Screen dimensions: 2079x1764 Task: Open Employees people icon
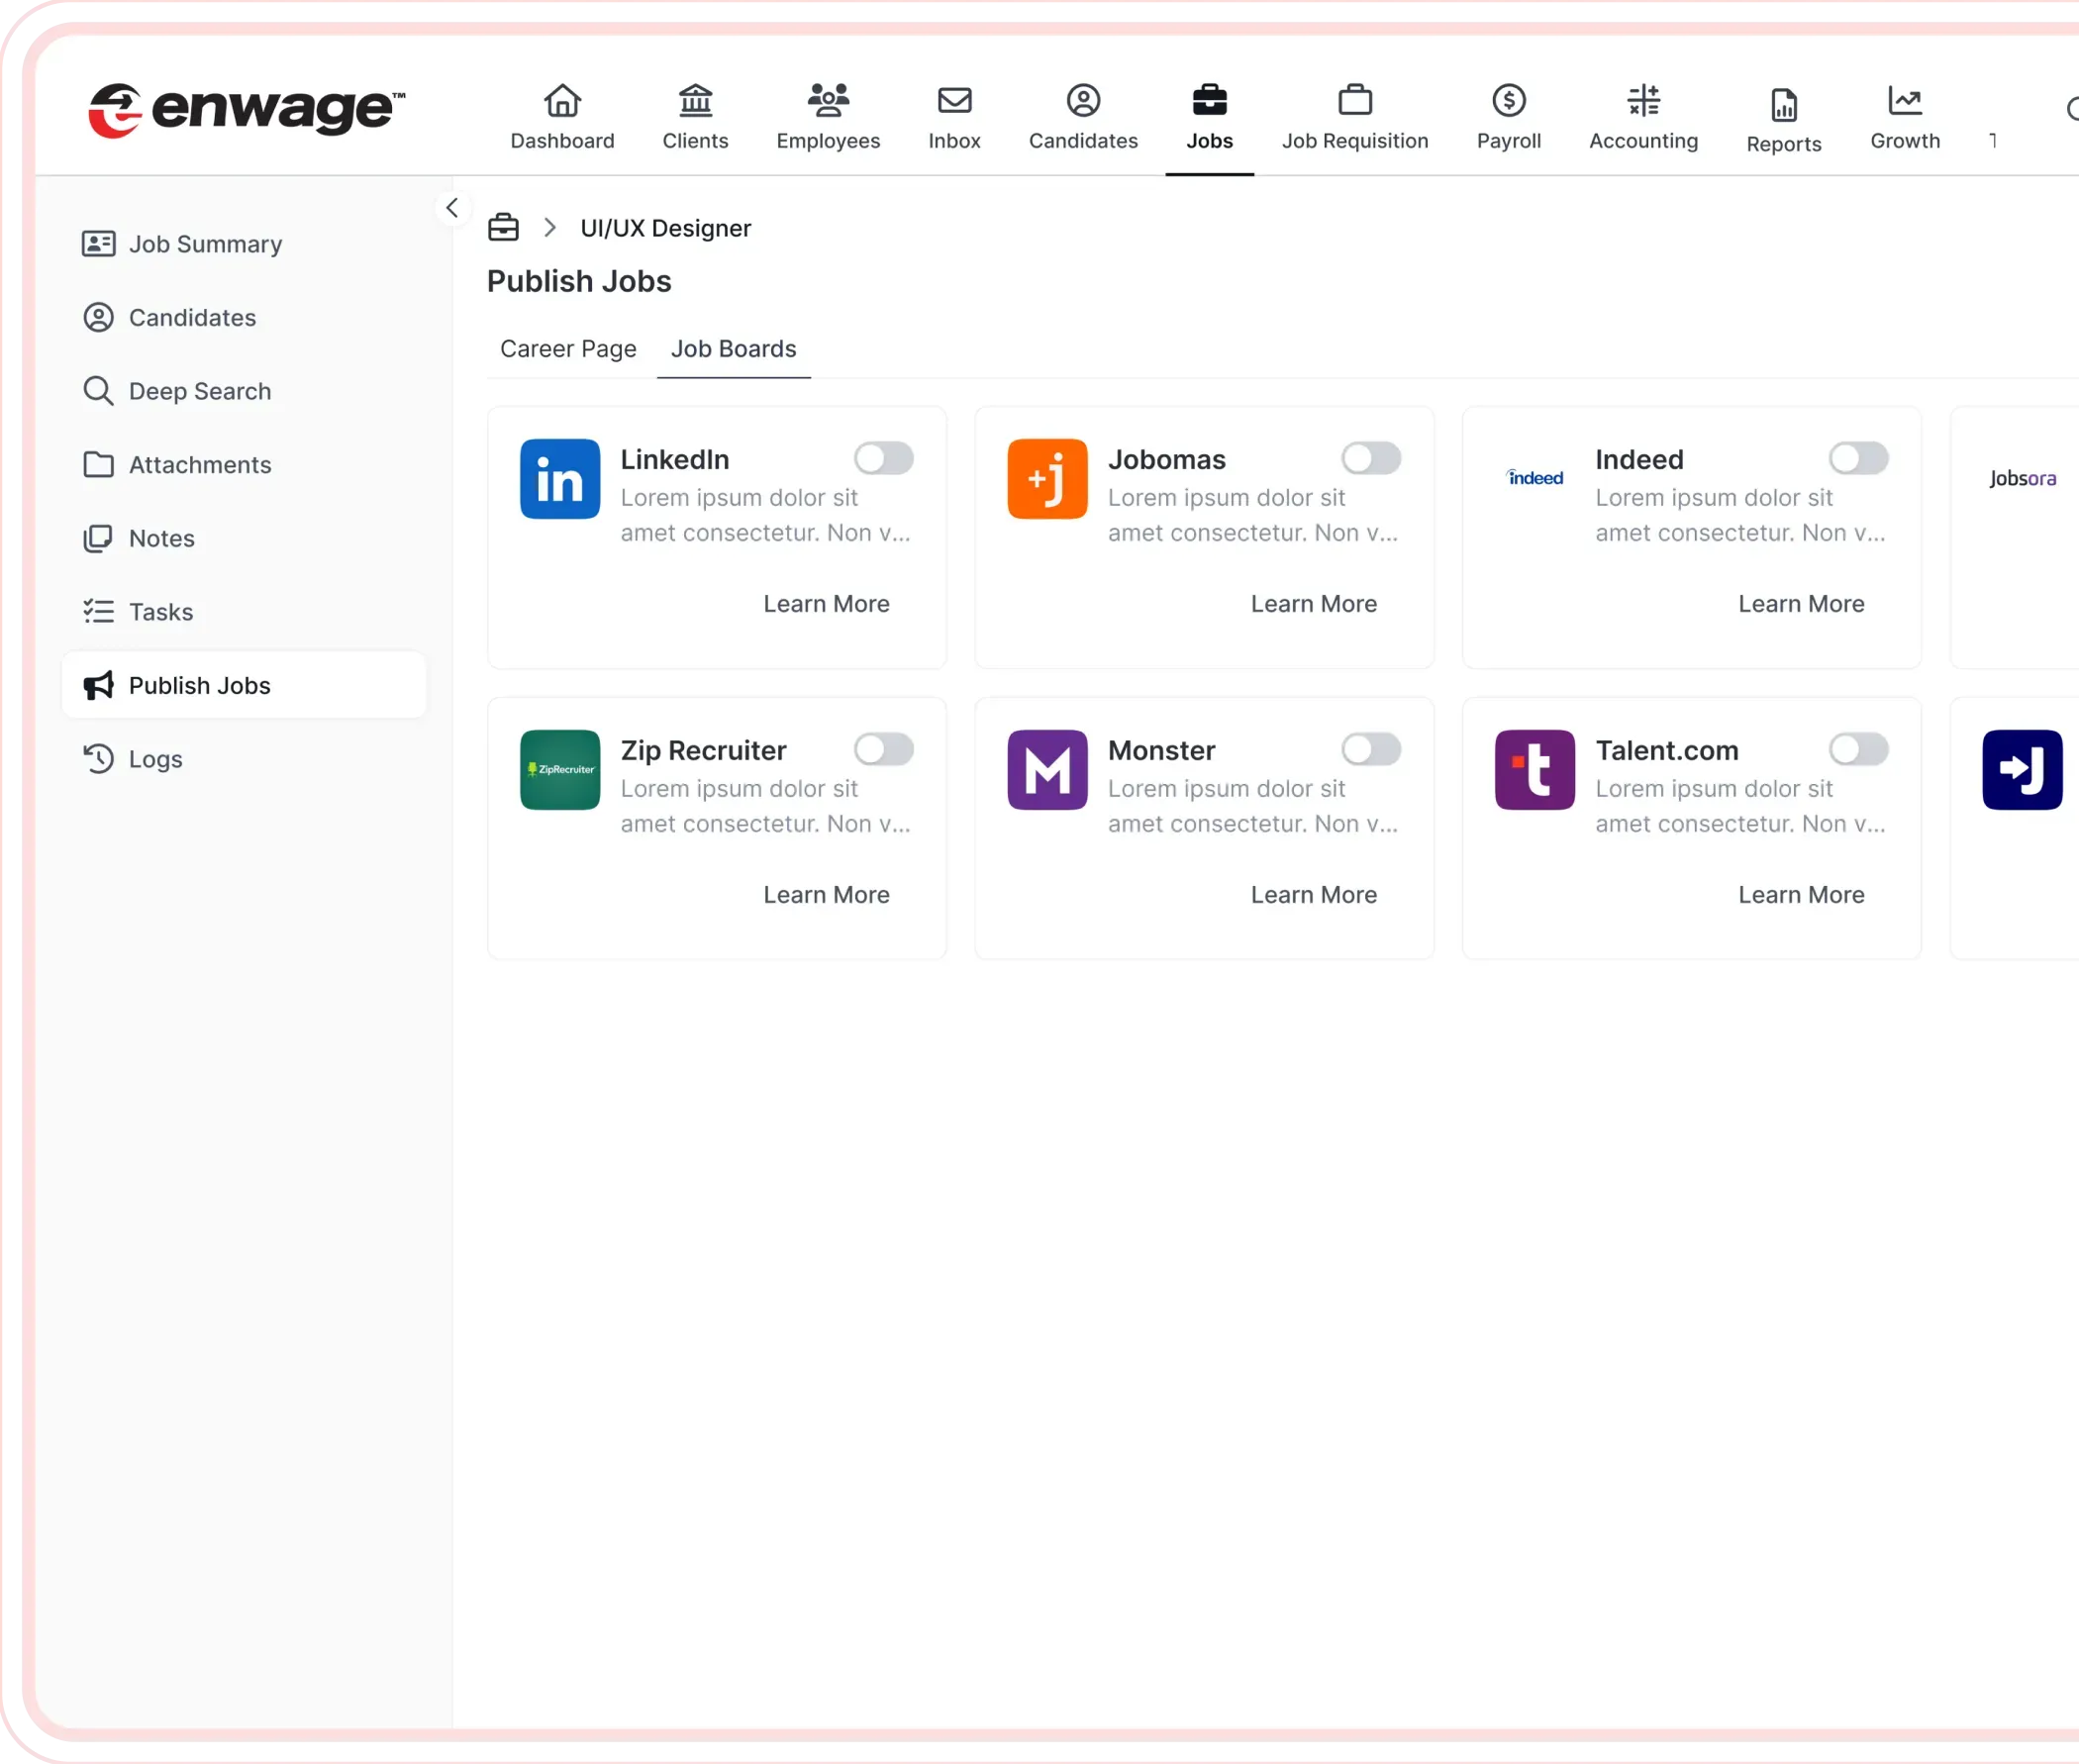pos(828,101)
